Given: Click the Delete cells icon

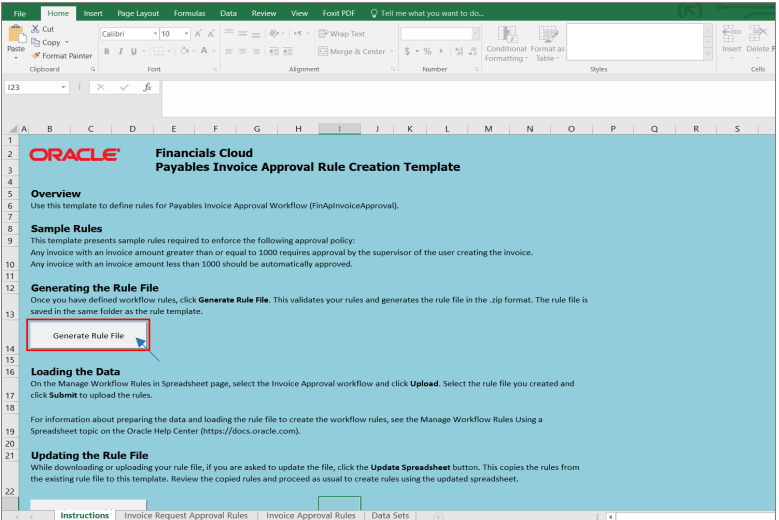Looking at the screenshot, I should click(757, 34).
